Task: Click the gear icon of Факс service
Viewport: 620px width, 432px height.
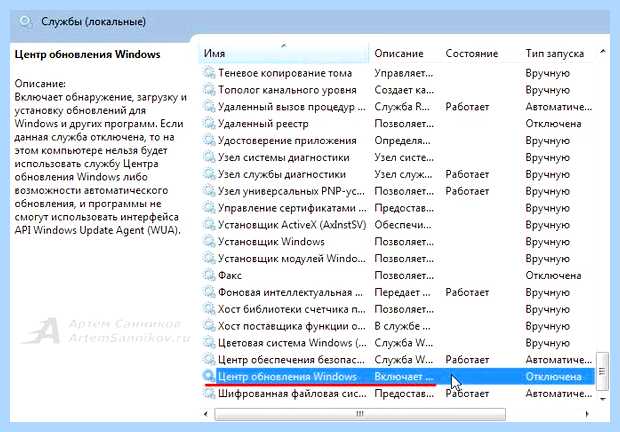Action: [x=208, y=275]
